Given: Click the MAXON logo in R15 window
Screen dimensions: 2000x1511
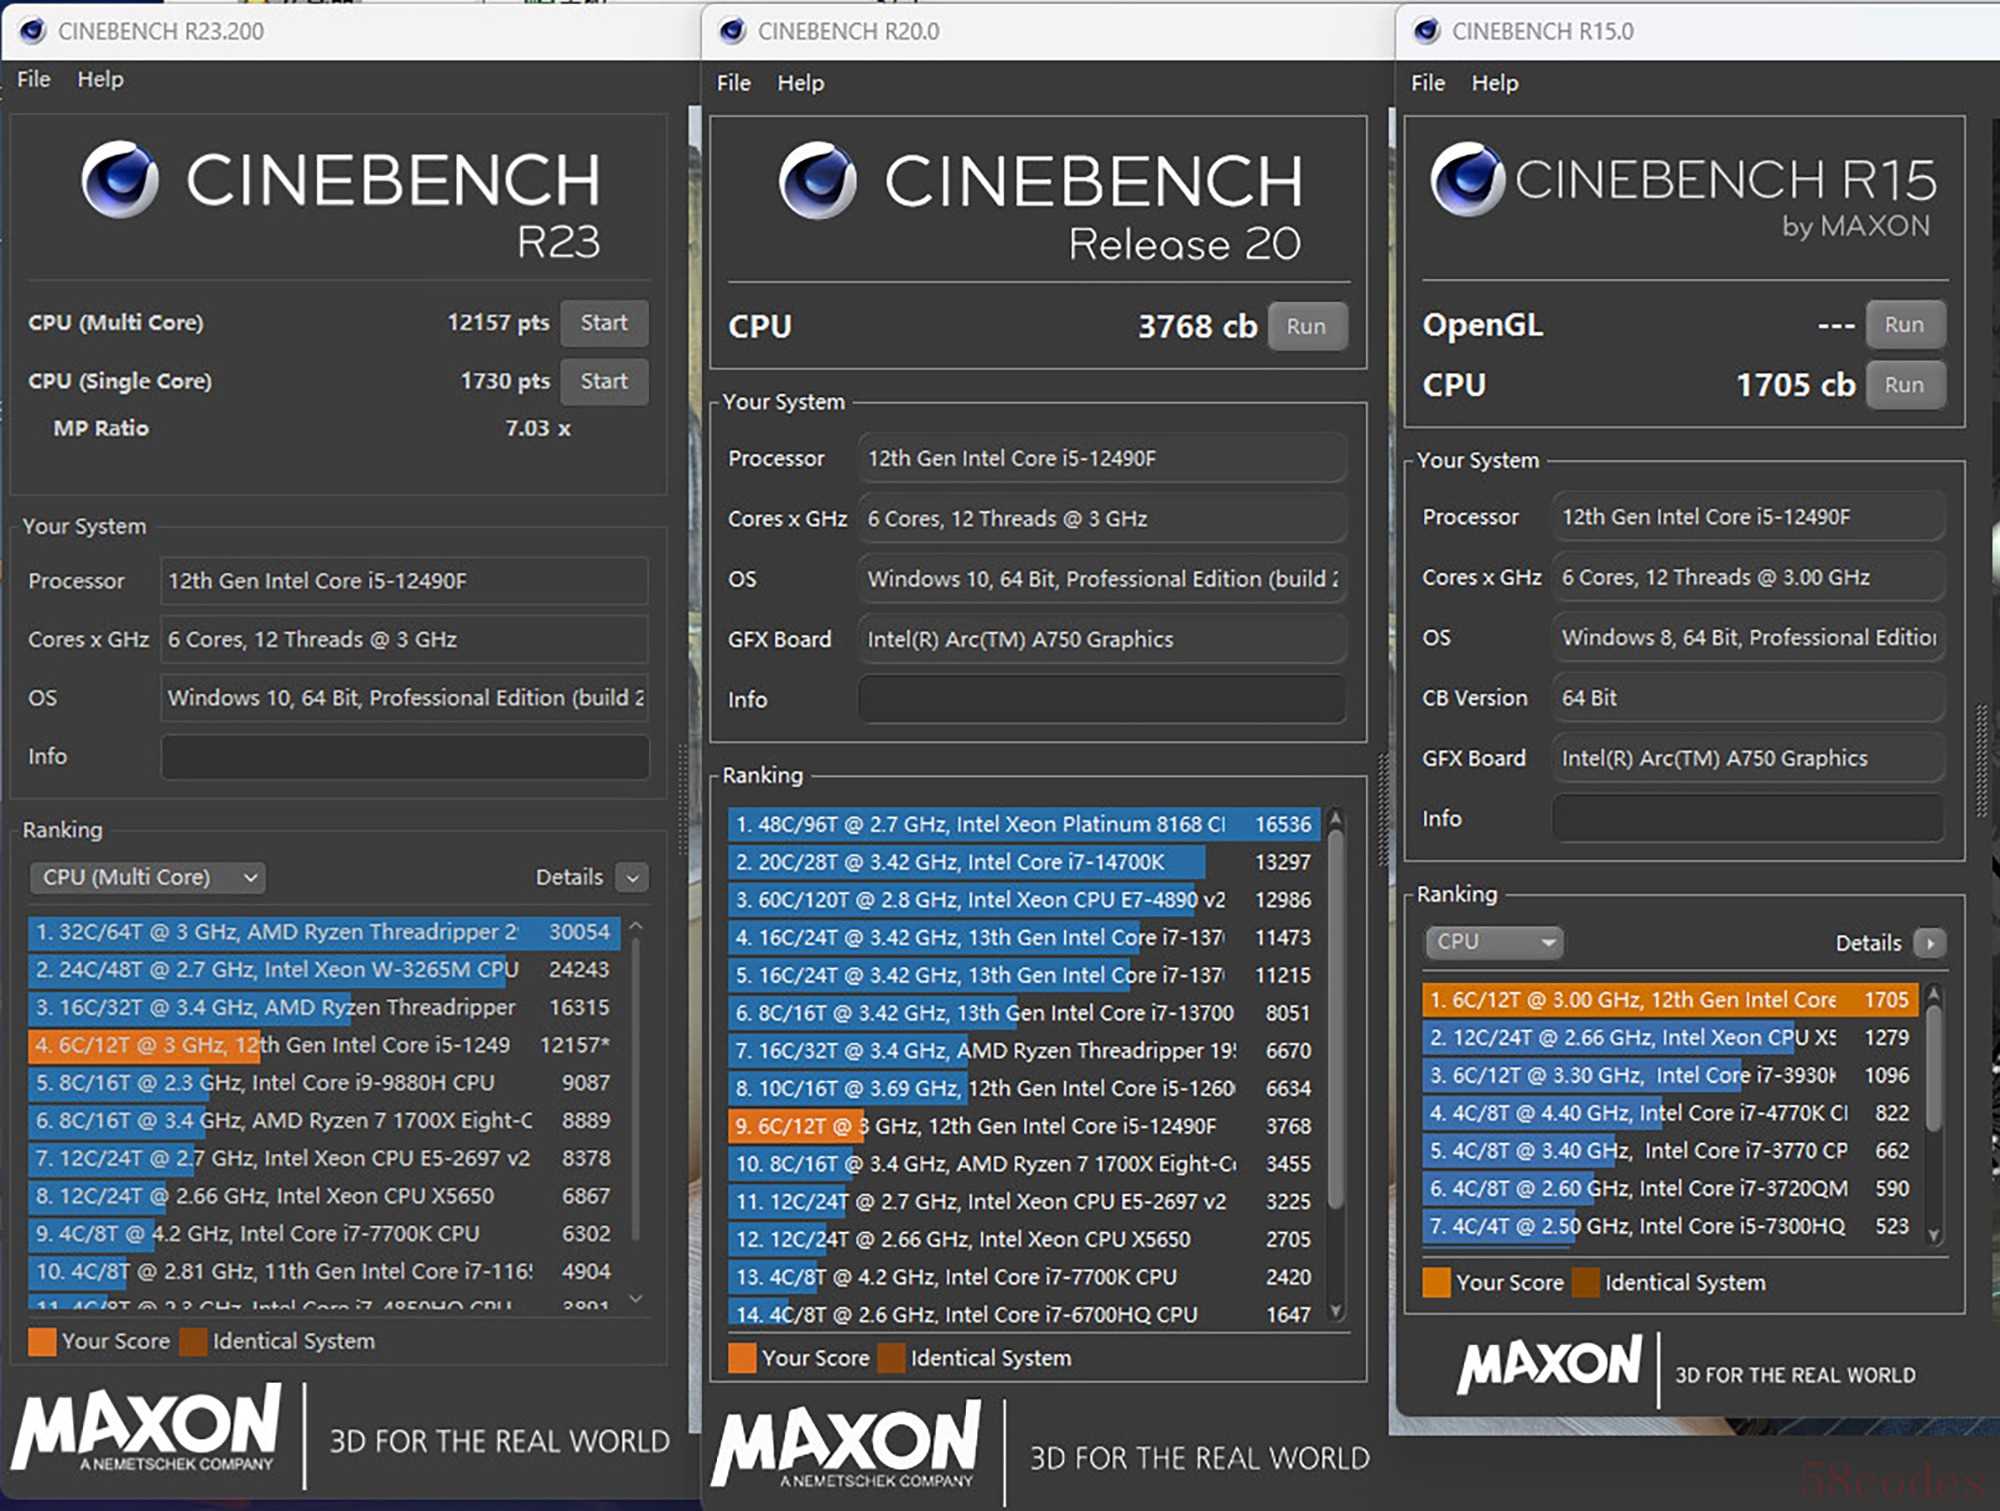Looking at the screenshot, I should 1549,1364.
